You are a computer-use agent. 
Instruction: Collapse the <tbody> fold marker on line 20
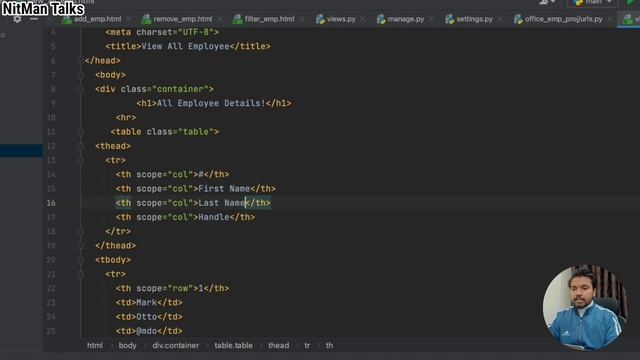click(x=80, y=260)
